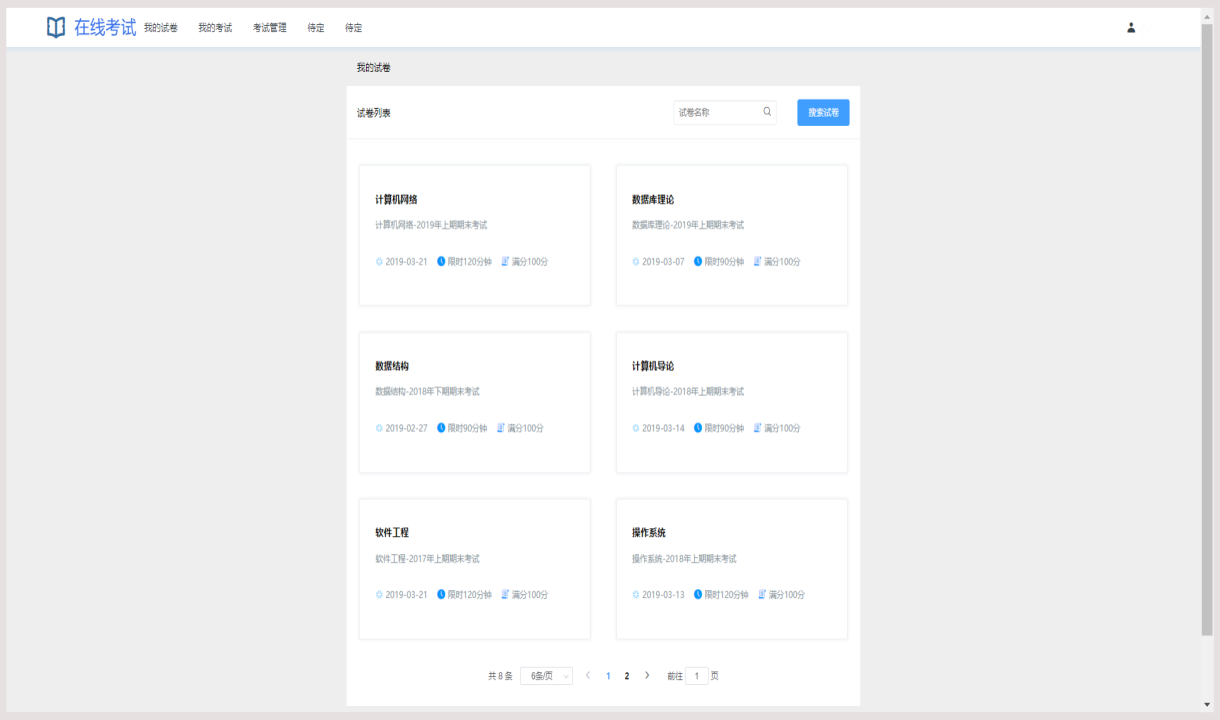The image size is (1220, 720).
Task: Click 满分100分 on 操作系统 card
Action: pos(786,595)
